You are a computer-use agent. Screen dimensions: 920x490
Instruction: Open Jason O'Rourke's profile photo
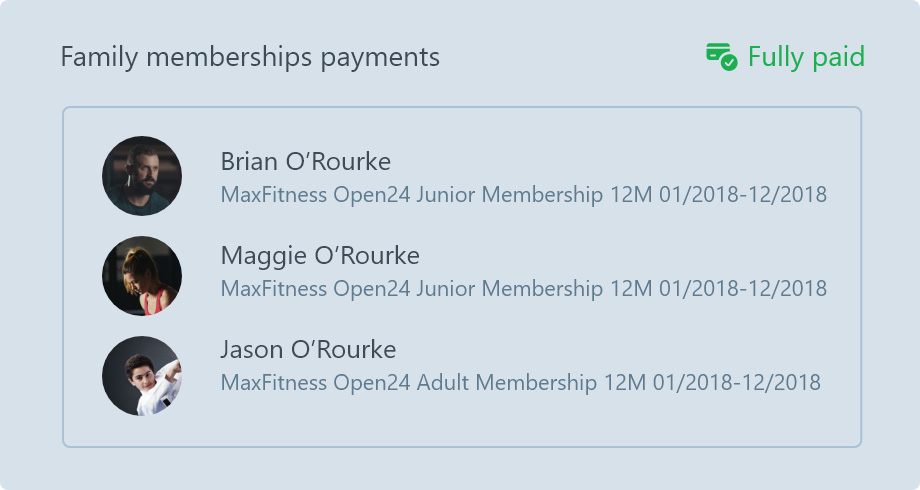142,376
